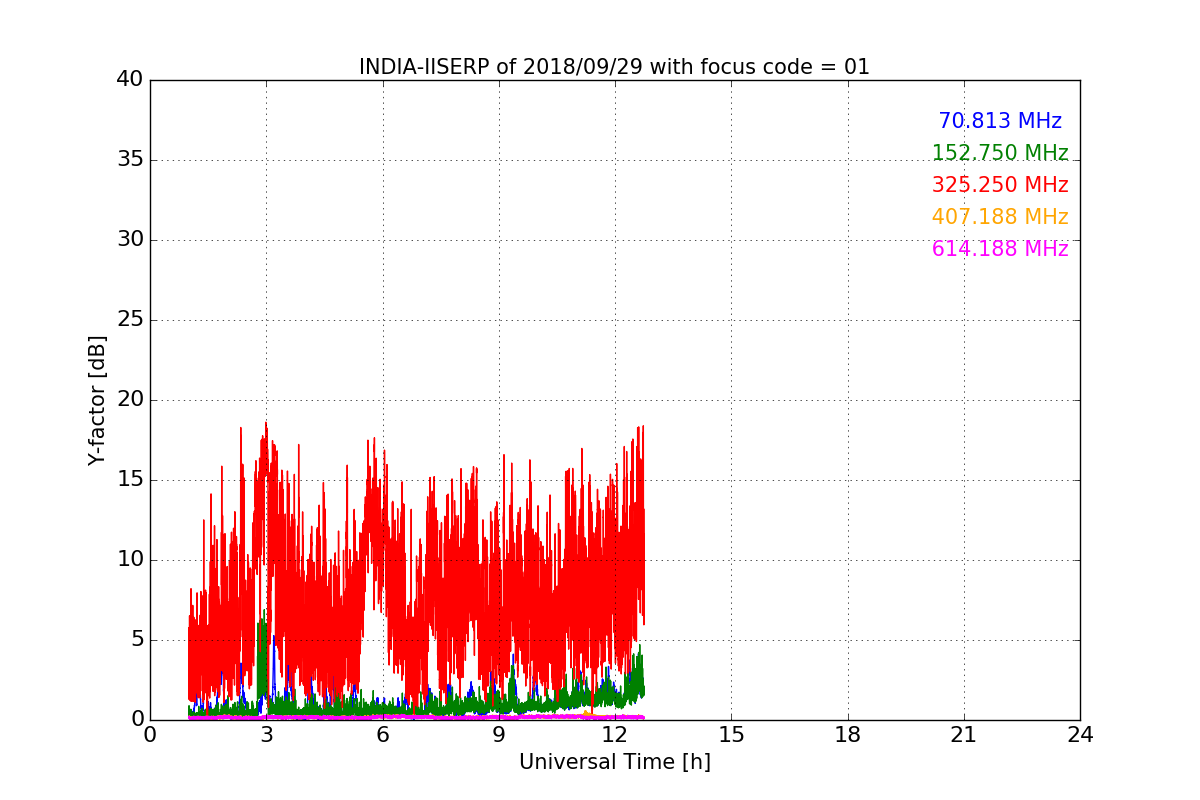Click x-axis tick label 9

499,735
